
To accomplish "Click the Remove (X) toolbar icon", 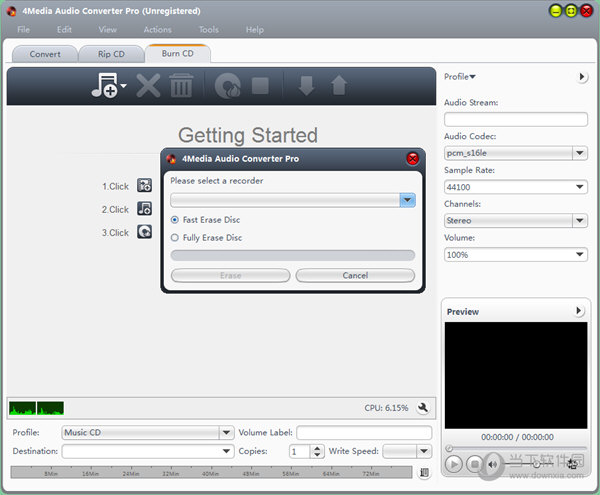I will pyautogui.click(x=148, y=86).
